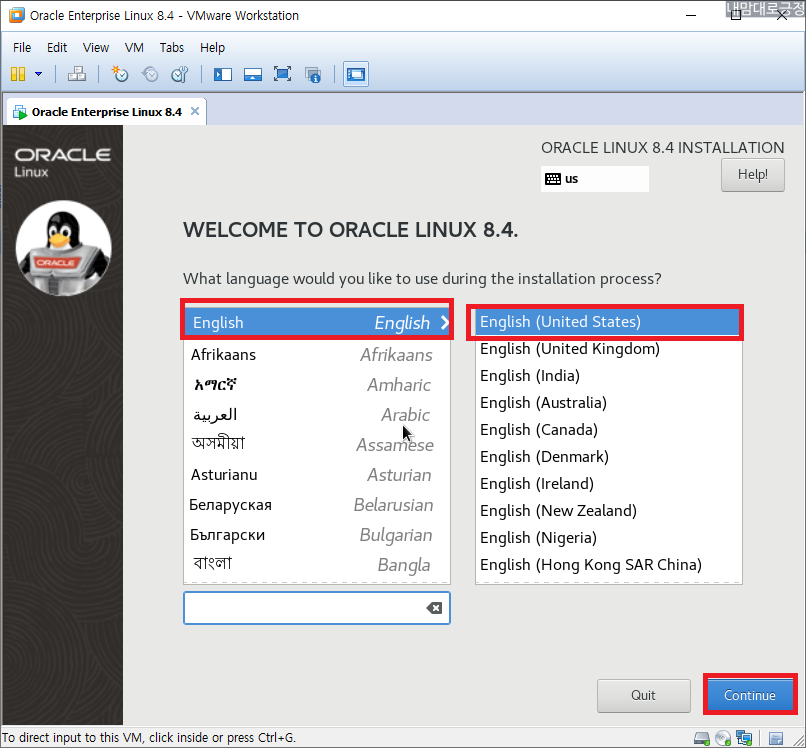The height and width of the screenshot is (748, 806).
Task: Minimize the VMware Workstation window
Action: (691, 15)
